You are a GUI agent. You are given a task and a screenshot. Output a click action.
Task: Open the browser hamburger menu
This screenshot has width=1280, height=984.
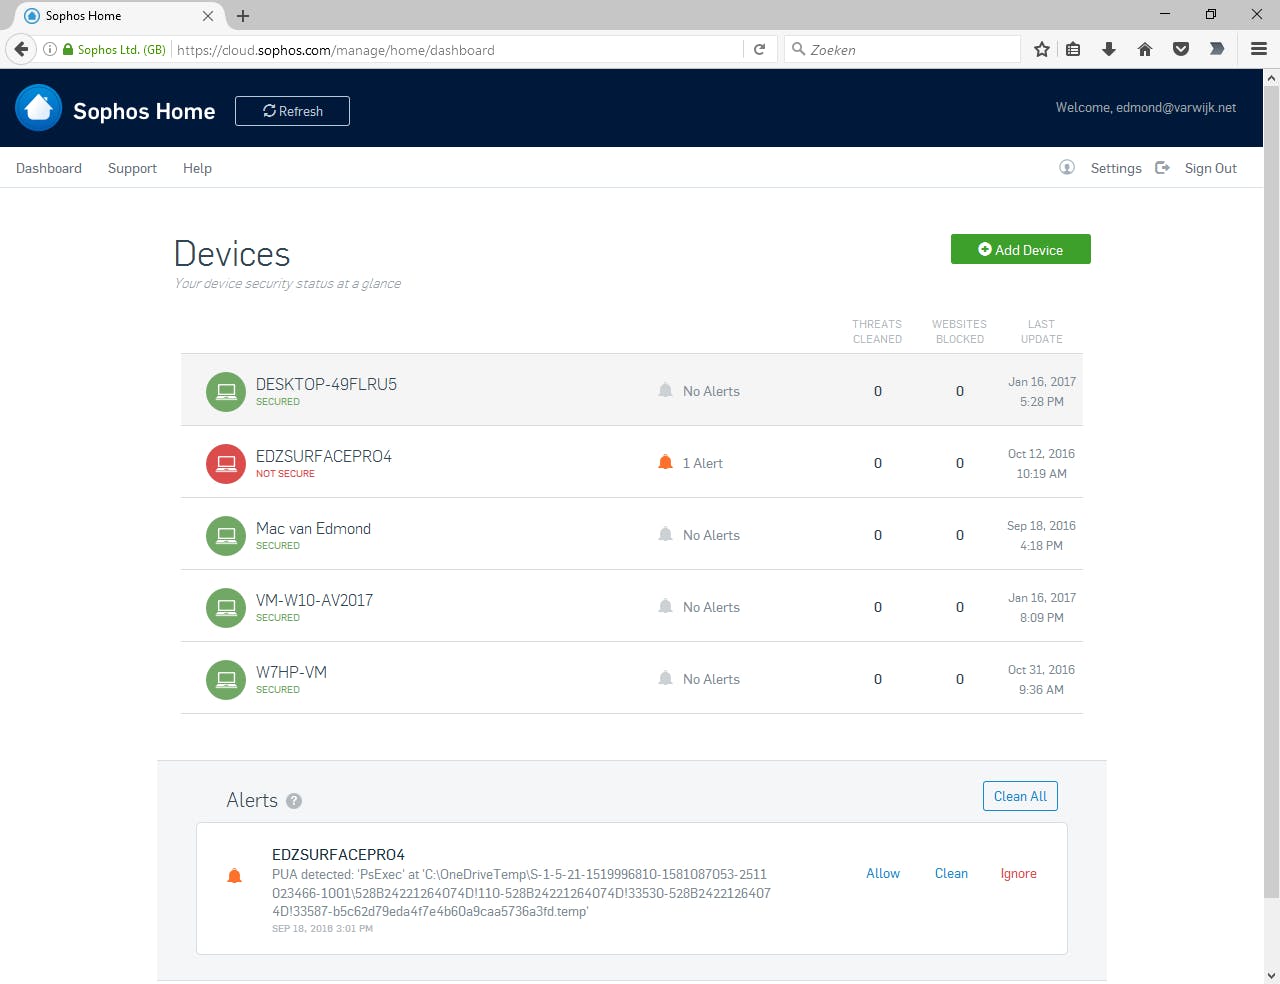point(1259,49)
